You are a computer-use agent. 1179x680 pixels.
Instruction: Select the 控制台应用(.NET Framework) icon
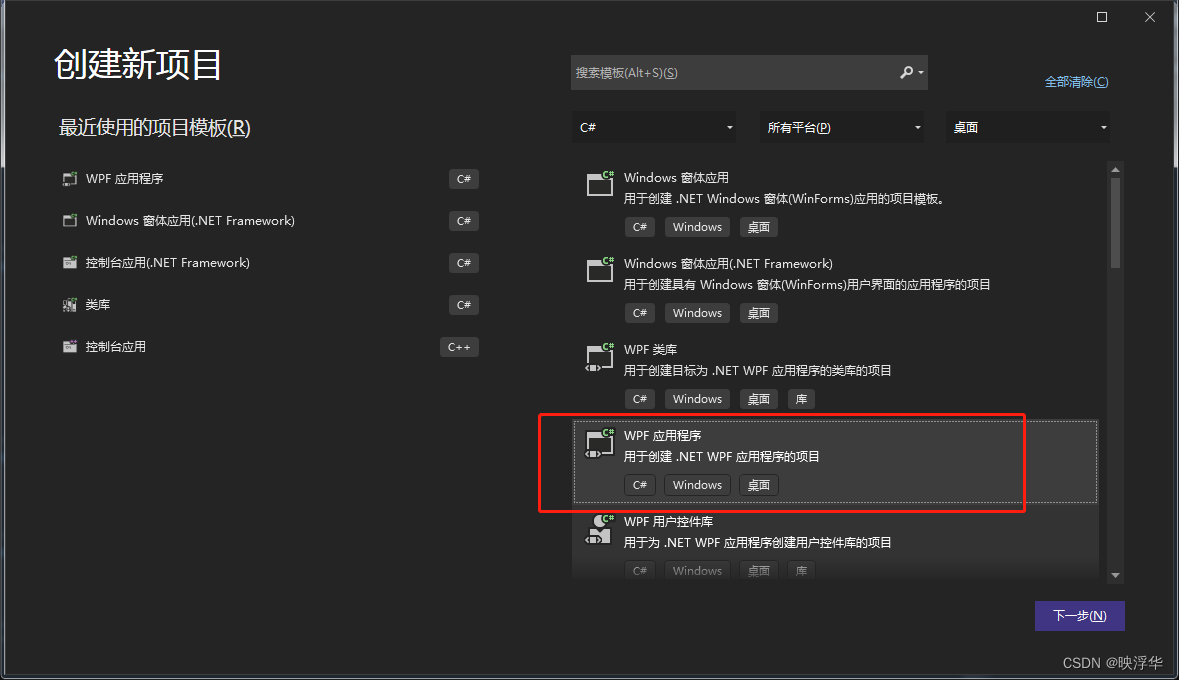click(x=69, y=262)
